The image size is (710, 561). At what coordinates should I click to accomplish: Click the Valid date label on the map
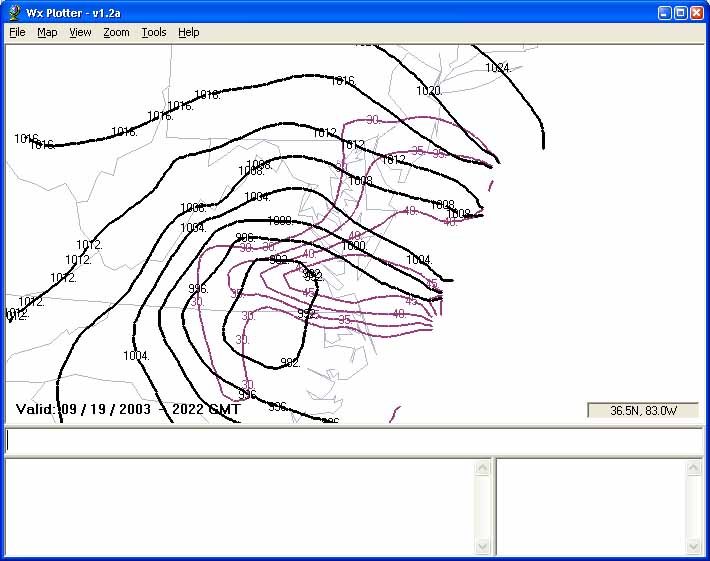click(x=130, y=409)
